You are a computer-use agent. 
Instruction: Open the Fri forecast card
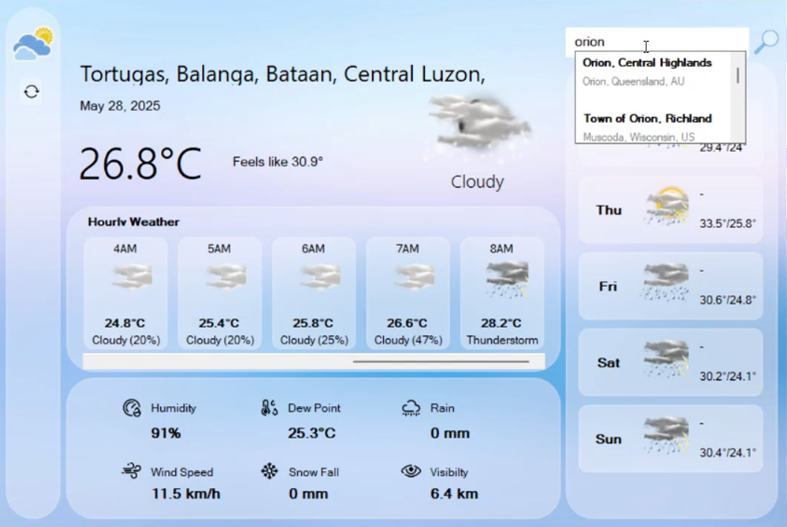tap(671, 286)
